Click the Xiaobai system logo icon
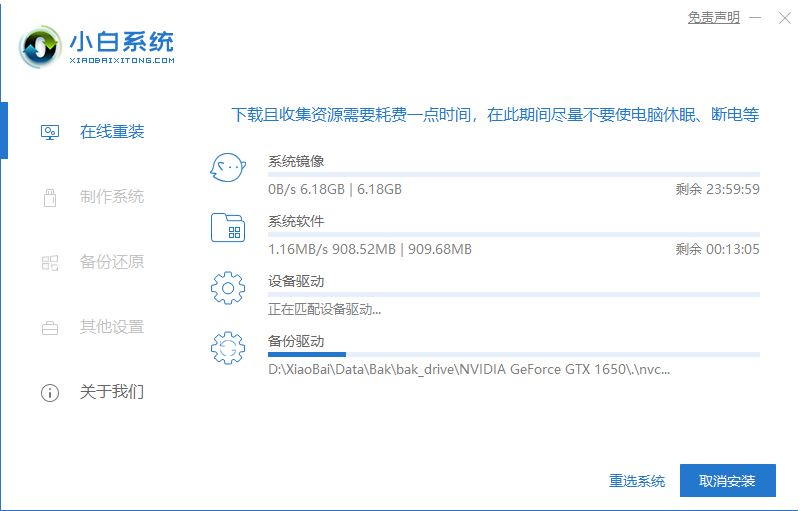This screenshot has width=800, height=511. [39, 46]
